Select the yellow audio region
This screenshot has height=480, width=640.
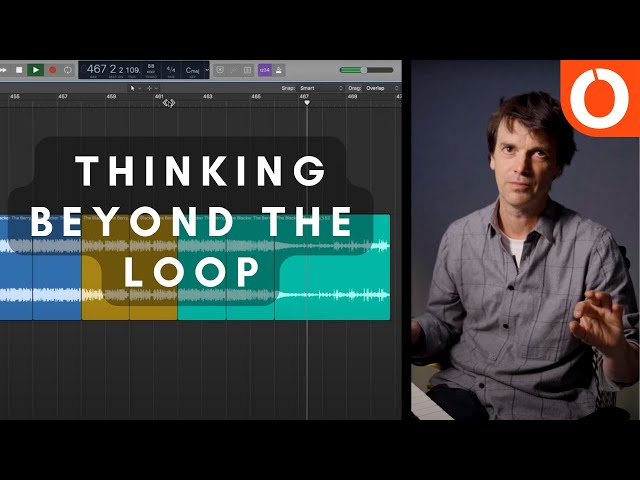pyautogui.click(x=129, y=267)
